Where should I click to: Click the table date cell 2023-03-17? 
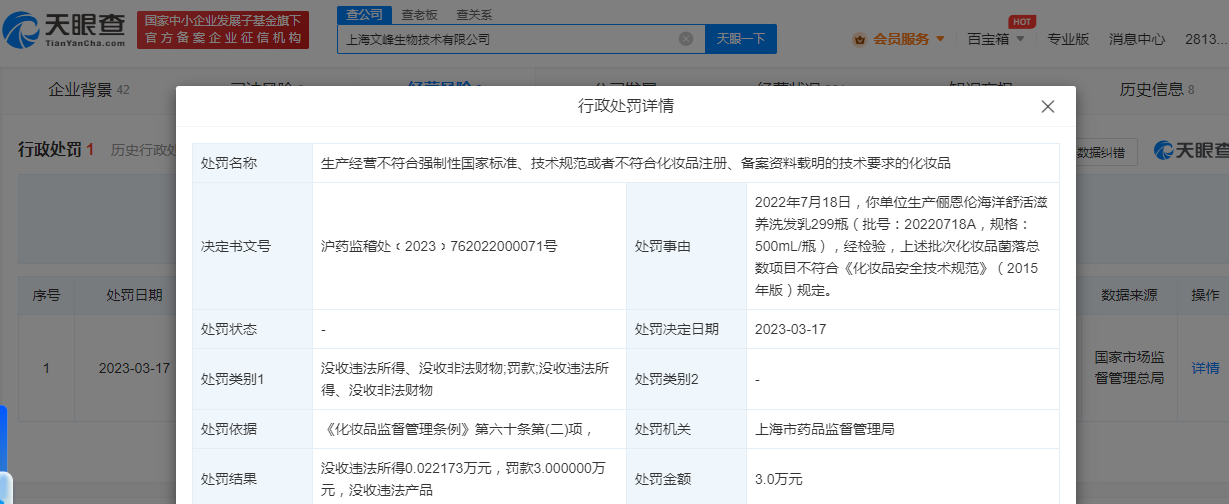[134, 368]
